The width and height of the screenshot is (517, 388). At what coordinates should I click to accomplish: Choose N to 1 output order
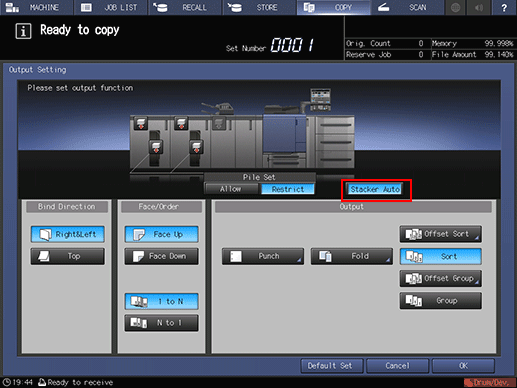point(161,323)
